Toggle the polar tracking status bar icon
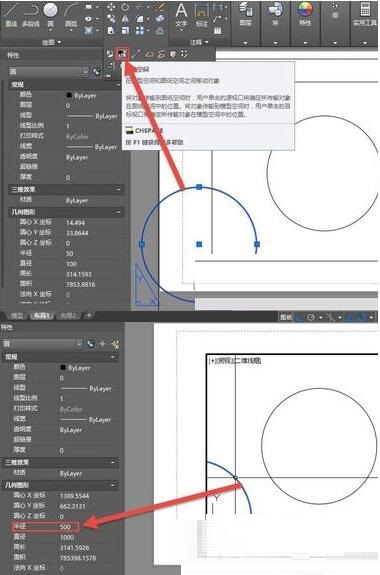Viewport: 380px width, 575px height. (x=311, y=317)
